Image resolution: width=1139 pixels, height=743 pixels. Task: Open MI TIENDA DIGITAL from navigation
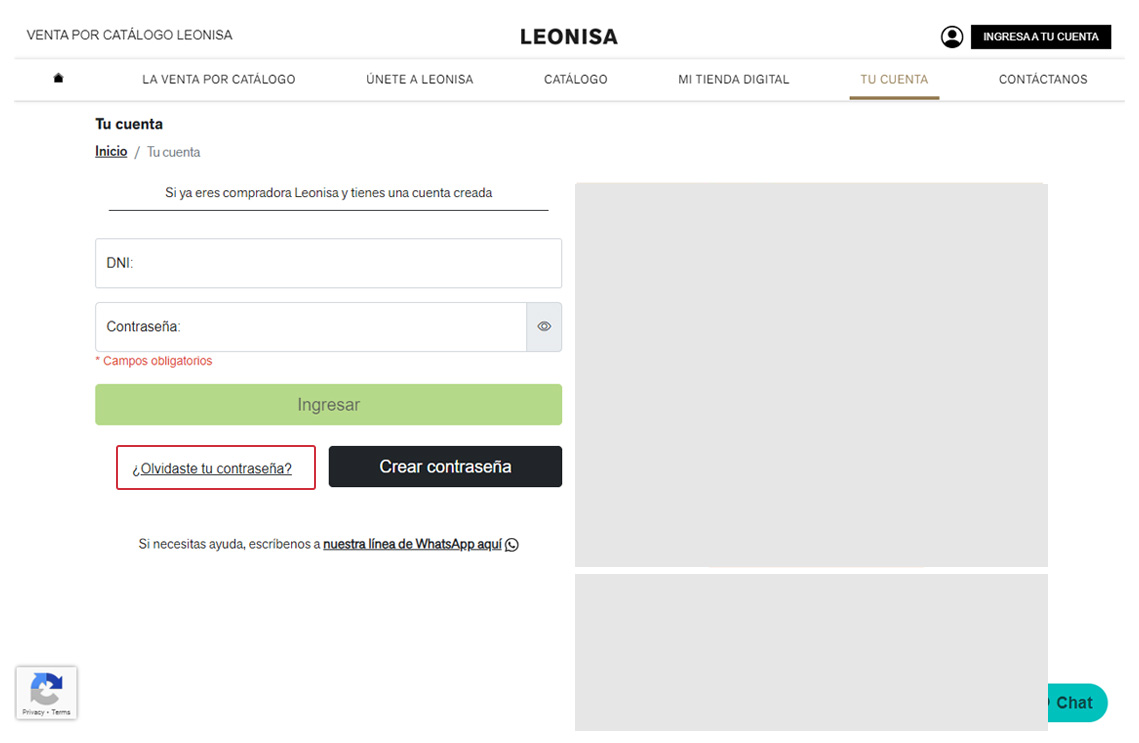coord(733,79)
